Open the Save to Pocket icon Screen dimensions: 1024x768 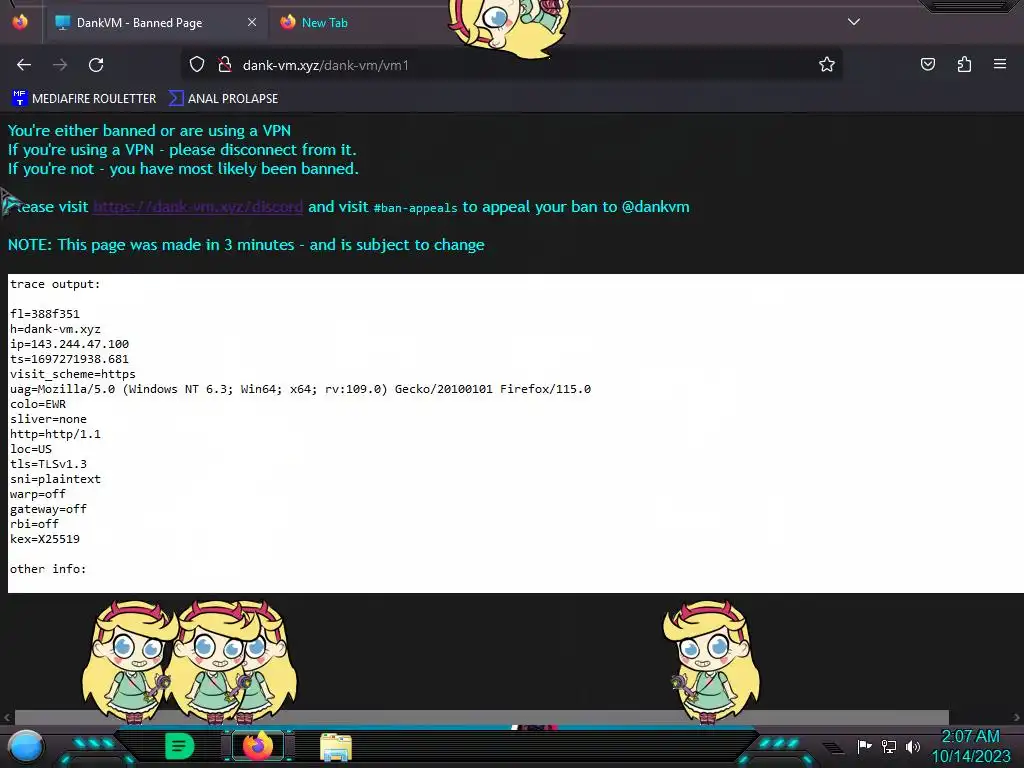[928, 64]
